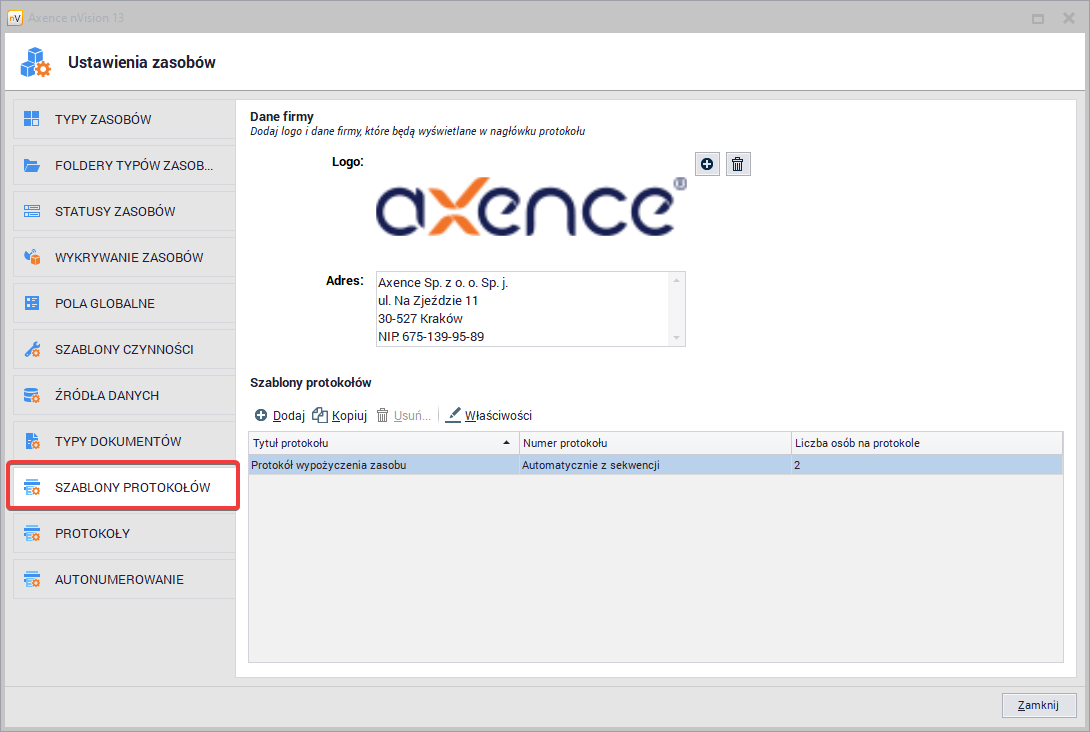The width and height of the screenshot is (1090, 732).
Task: Click the Typy dokumentów file icon
Action: pyautogui.click(x=32, y=441)
